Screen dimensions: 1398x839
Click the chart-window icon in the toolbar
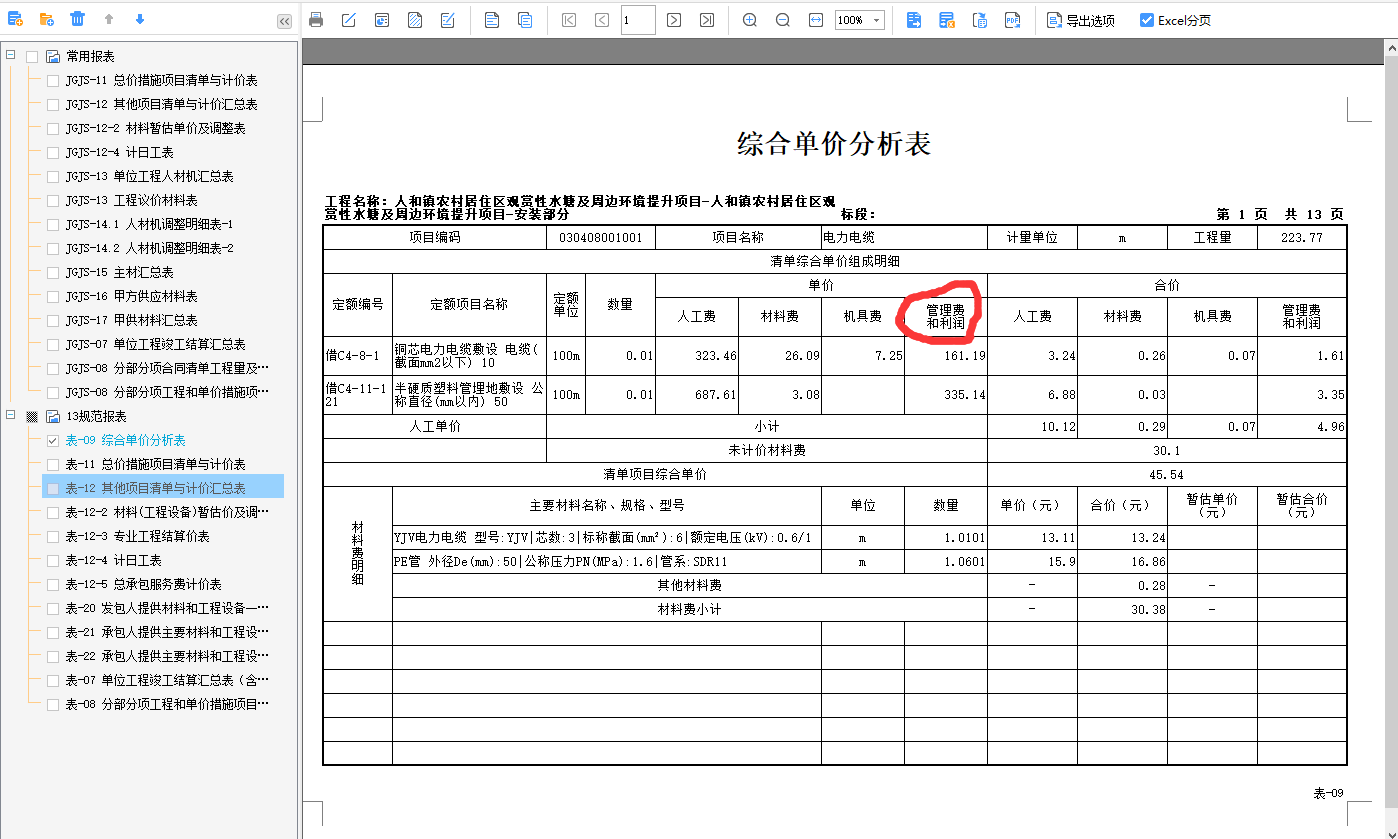pos(382,20)
